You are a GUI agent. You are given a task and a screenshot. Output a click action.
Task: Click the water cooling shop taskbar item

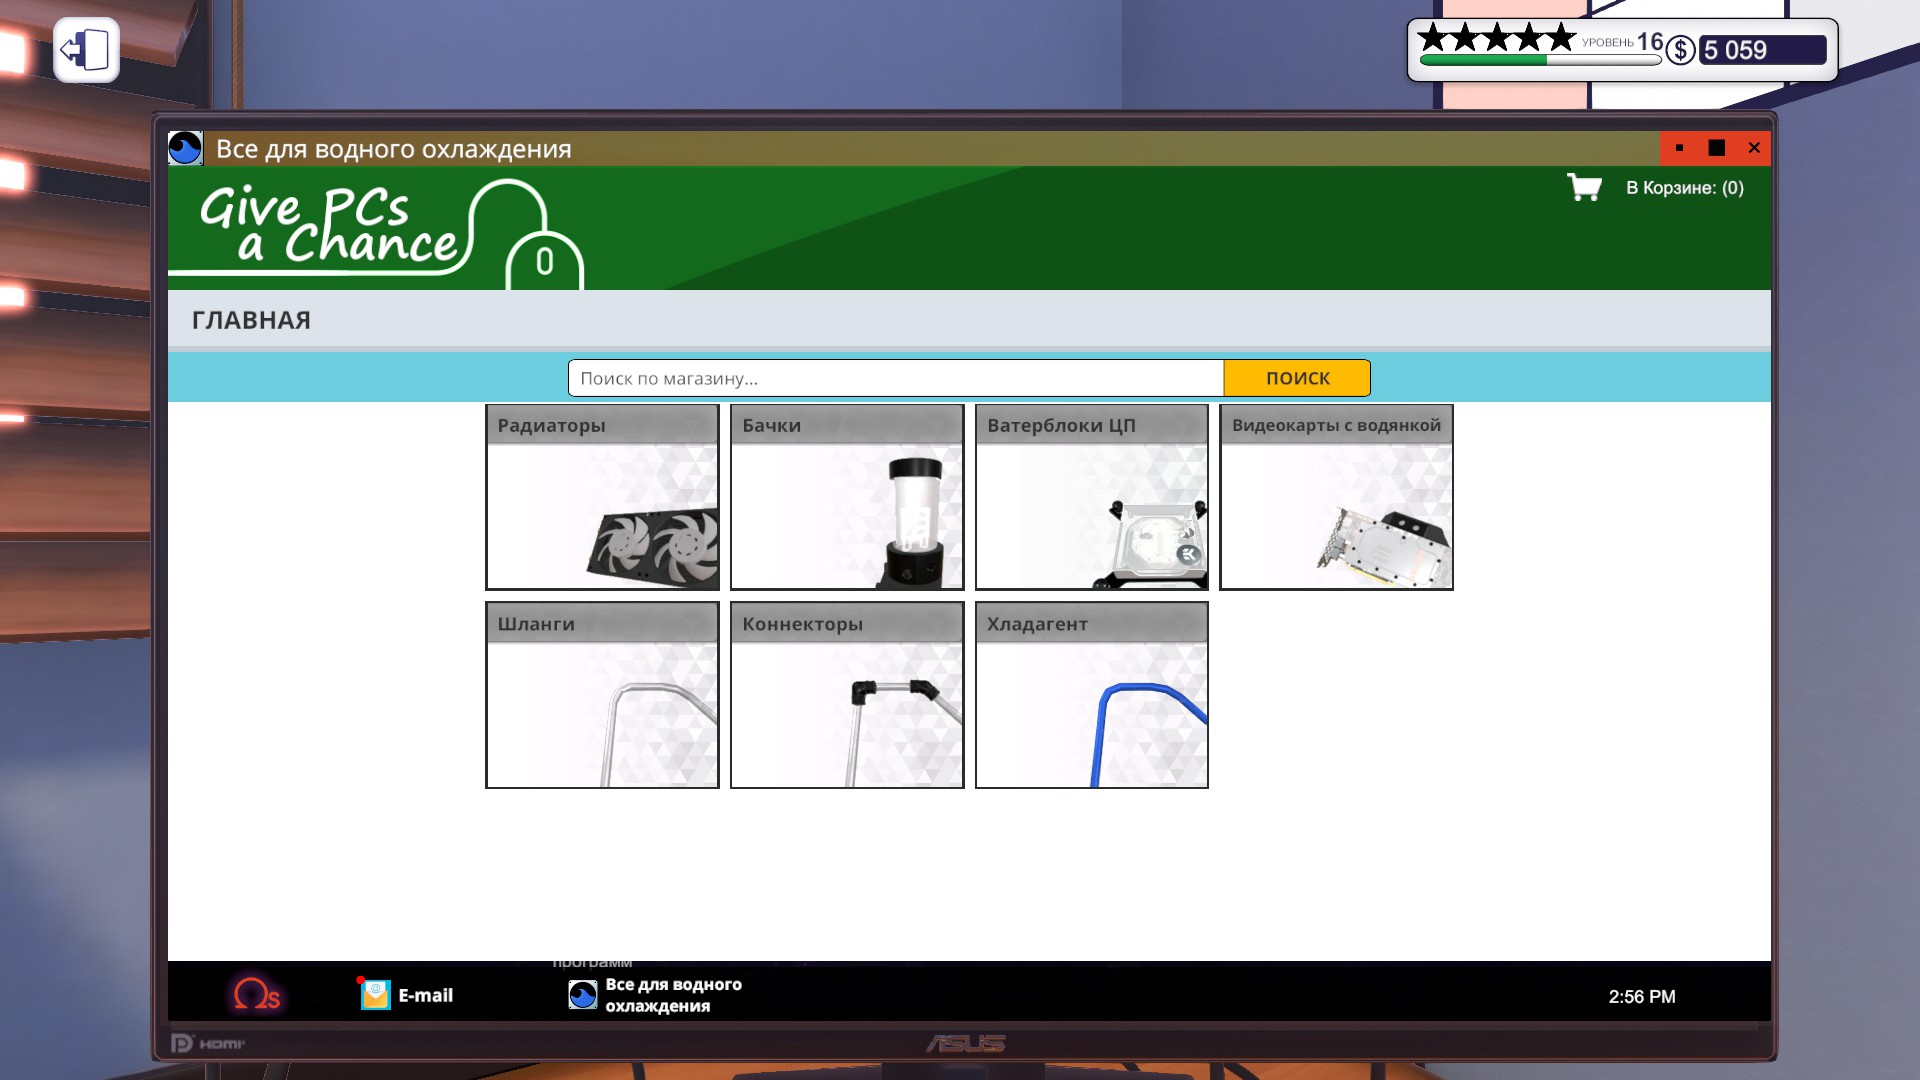(x=656, y=994)
